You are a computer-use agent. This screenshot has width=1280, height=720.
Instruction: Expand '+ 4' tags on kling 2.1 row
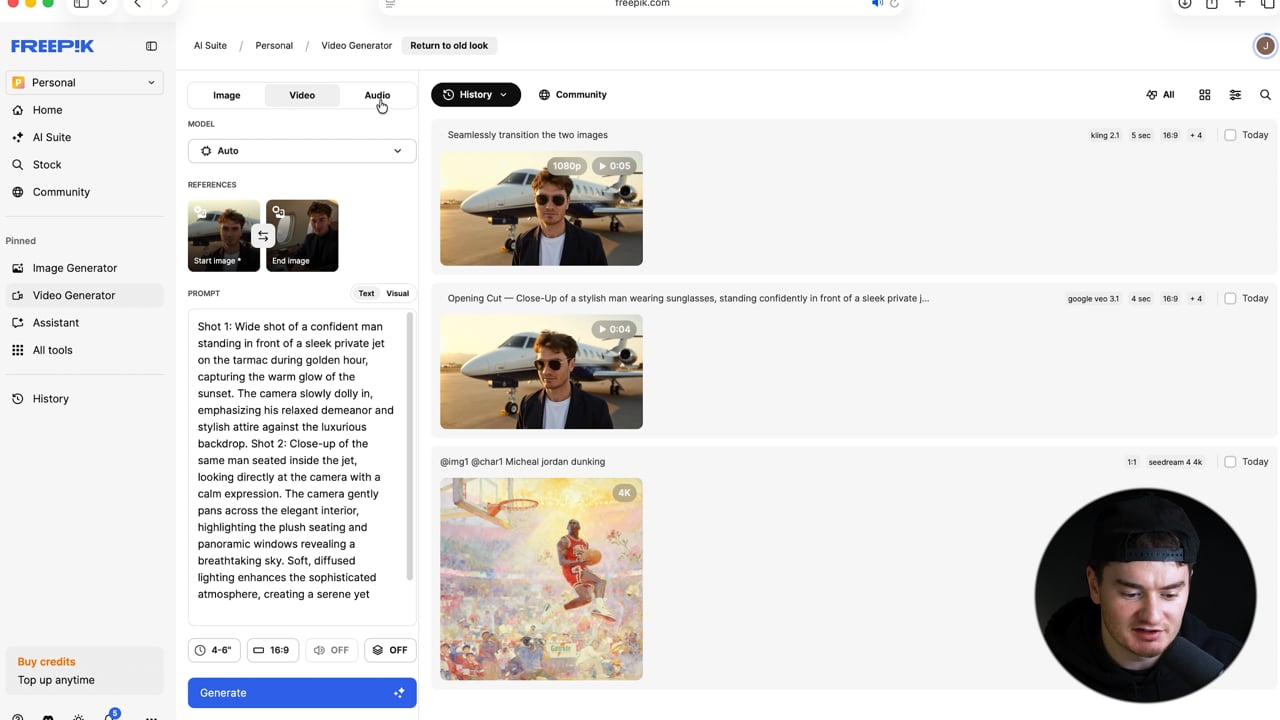1196,135
